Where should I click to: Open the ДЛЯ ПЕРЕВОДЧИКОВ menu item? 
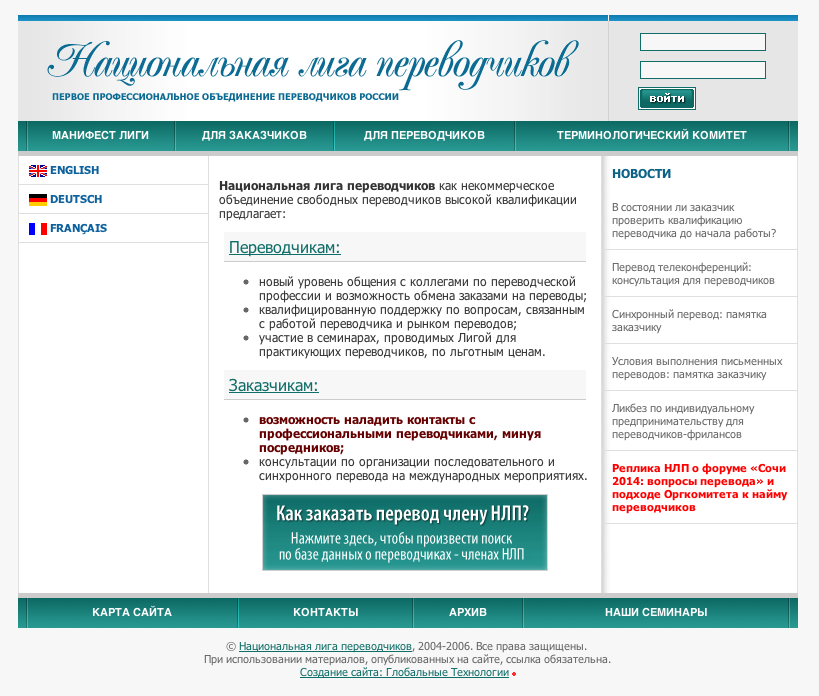point(424,135)
